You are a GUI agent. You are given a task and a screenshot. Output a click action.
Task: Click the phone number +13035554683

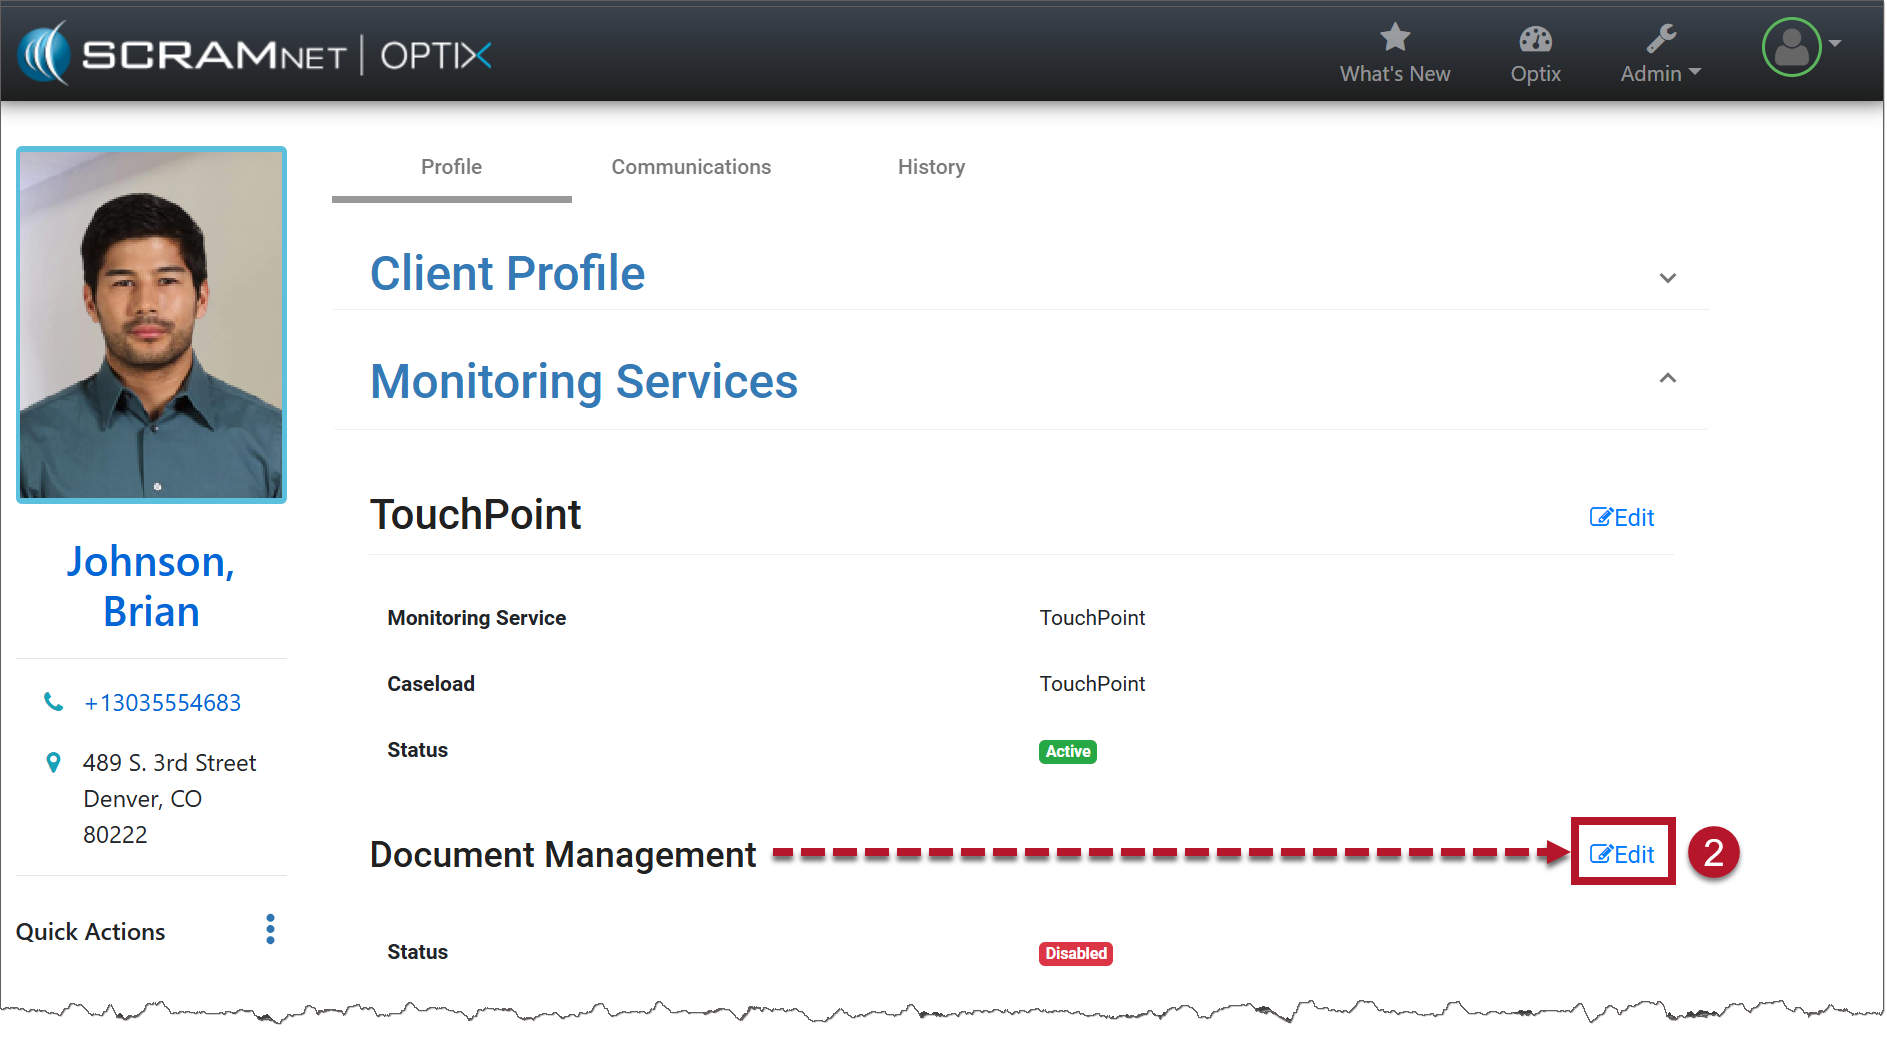(x=162, y=703)
